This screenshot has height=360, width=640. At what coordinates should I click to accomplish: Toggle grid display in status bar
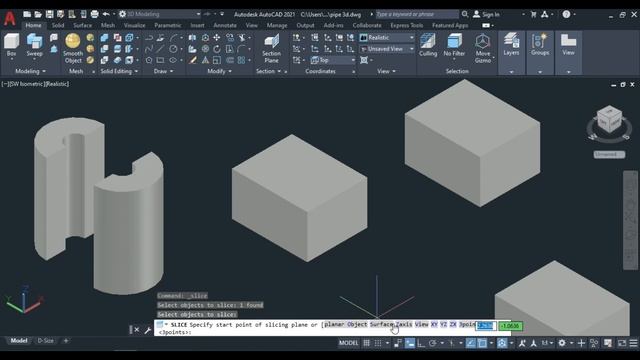(367, 343)
